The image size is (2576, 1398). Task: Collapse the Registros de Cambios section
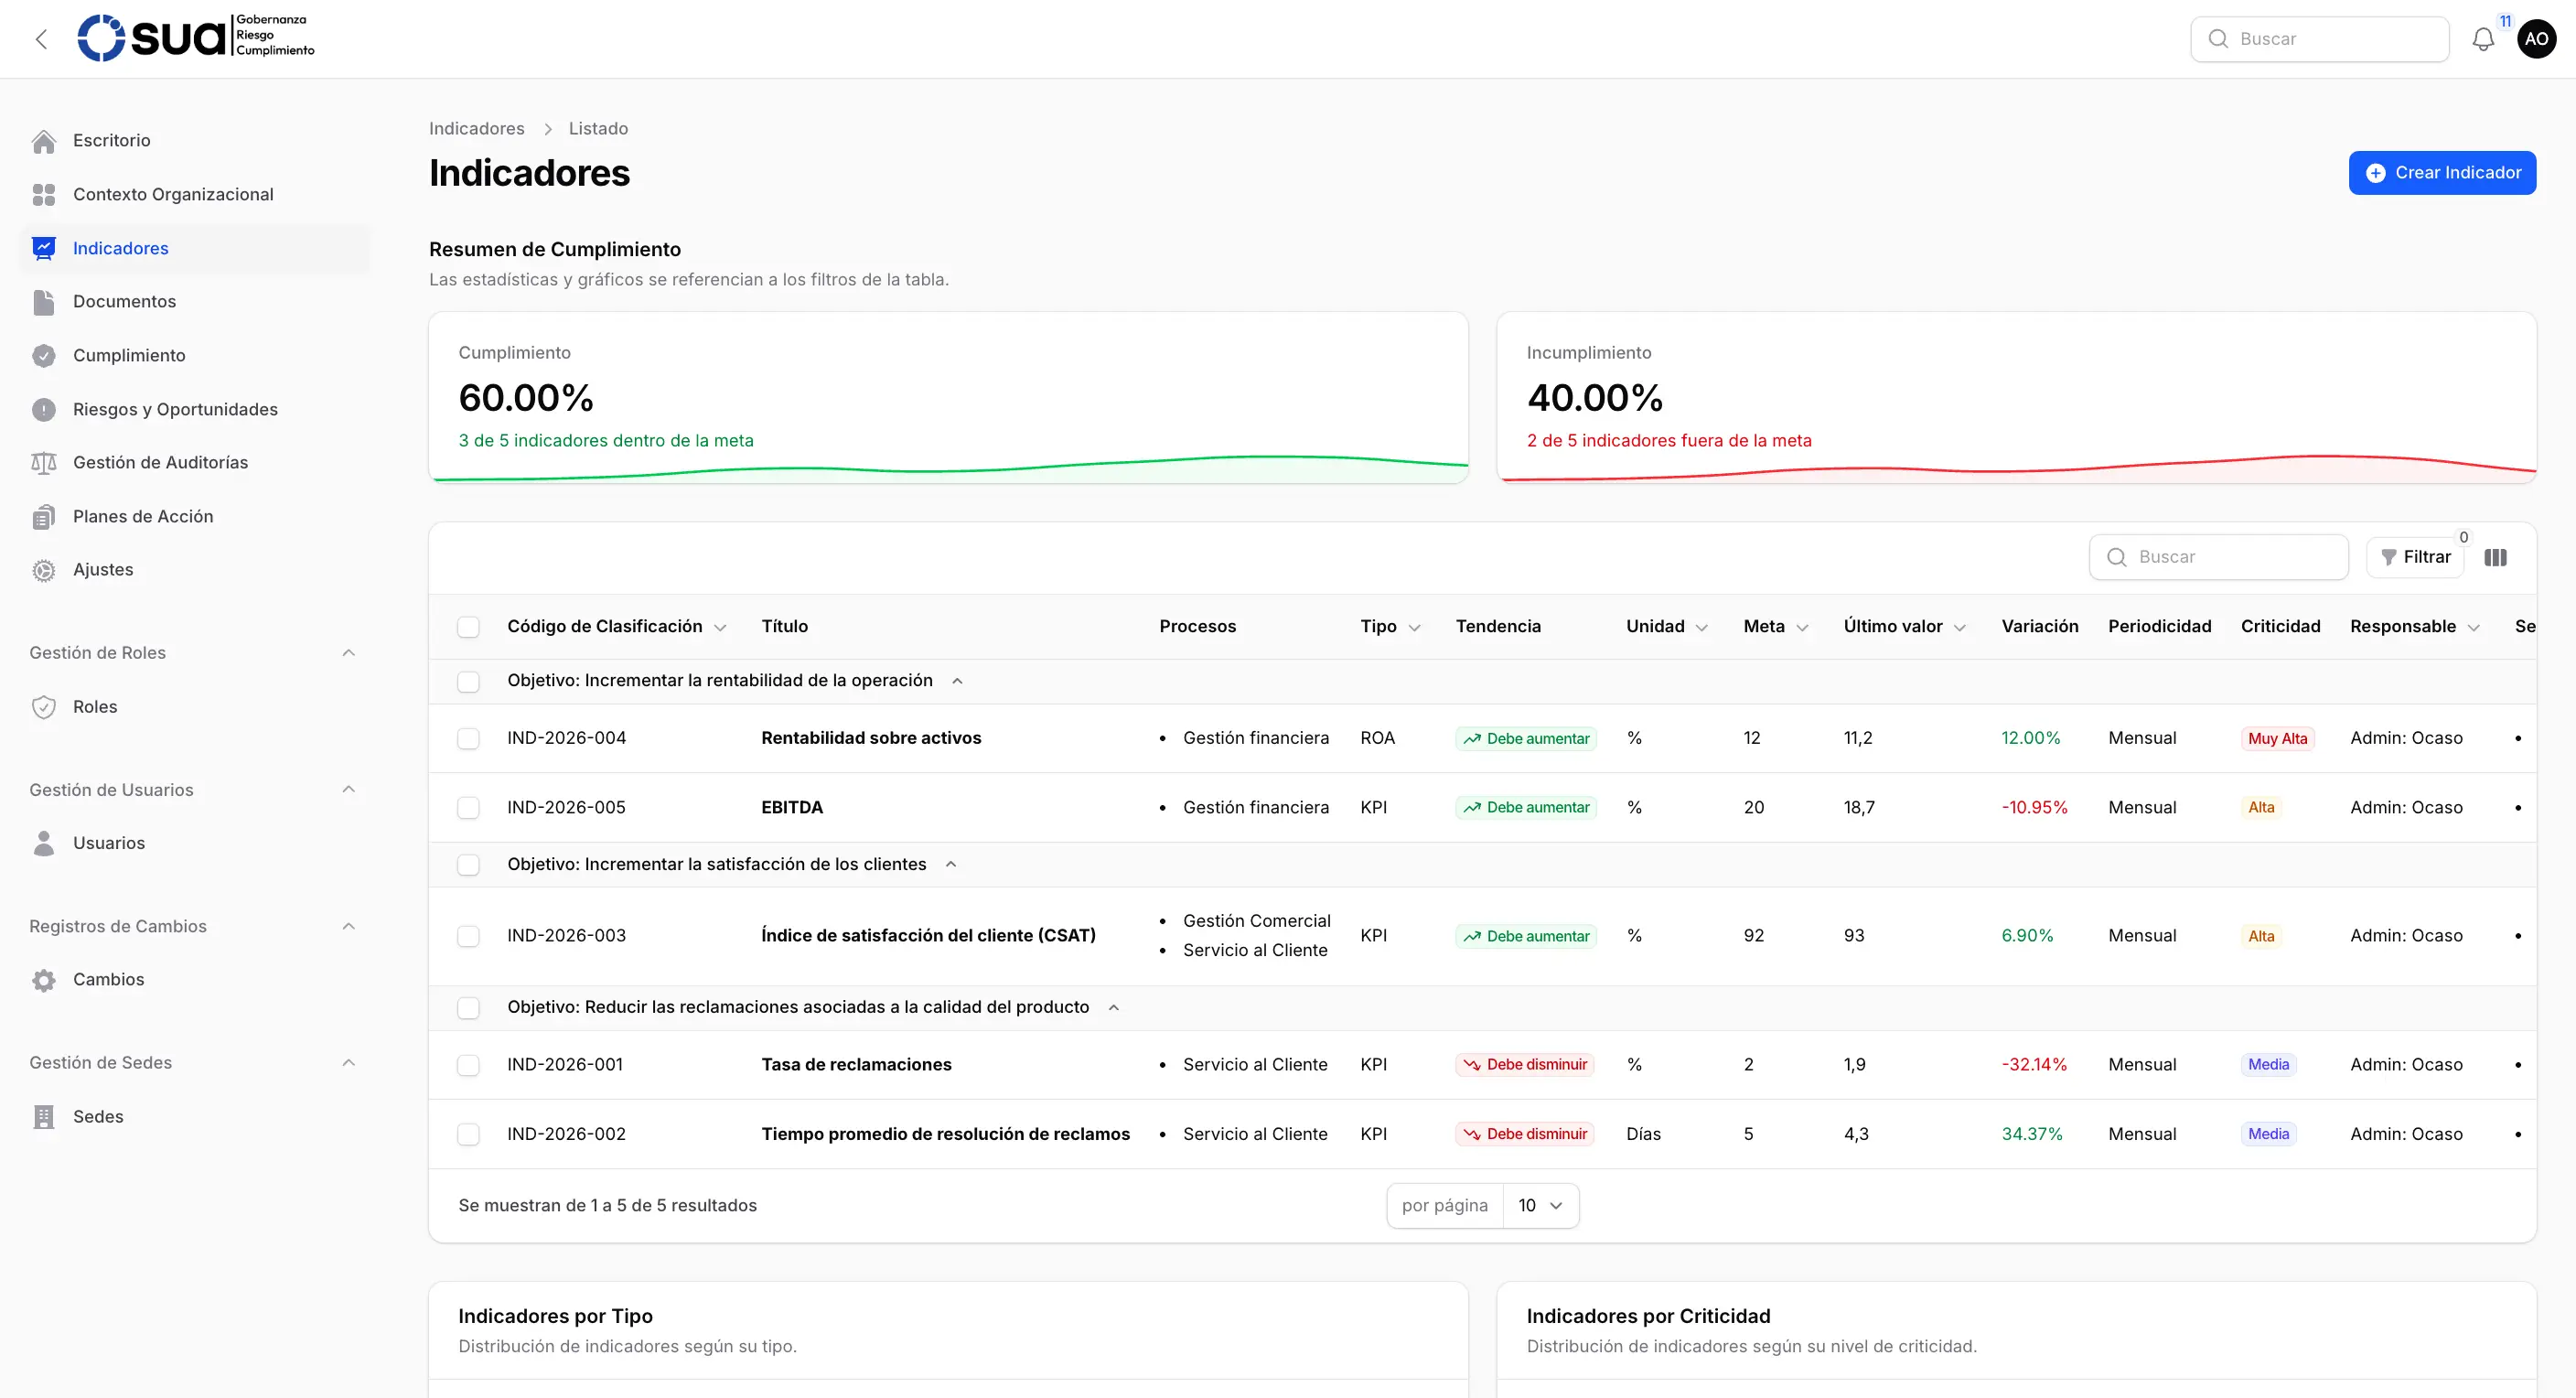point(348,926)
